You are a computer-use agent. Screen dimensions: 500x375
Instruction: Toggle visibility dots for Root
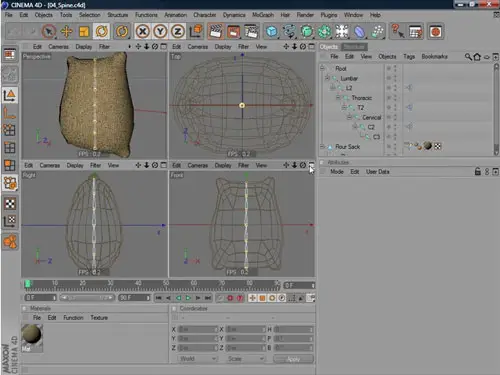[395, 68]
